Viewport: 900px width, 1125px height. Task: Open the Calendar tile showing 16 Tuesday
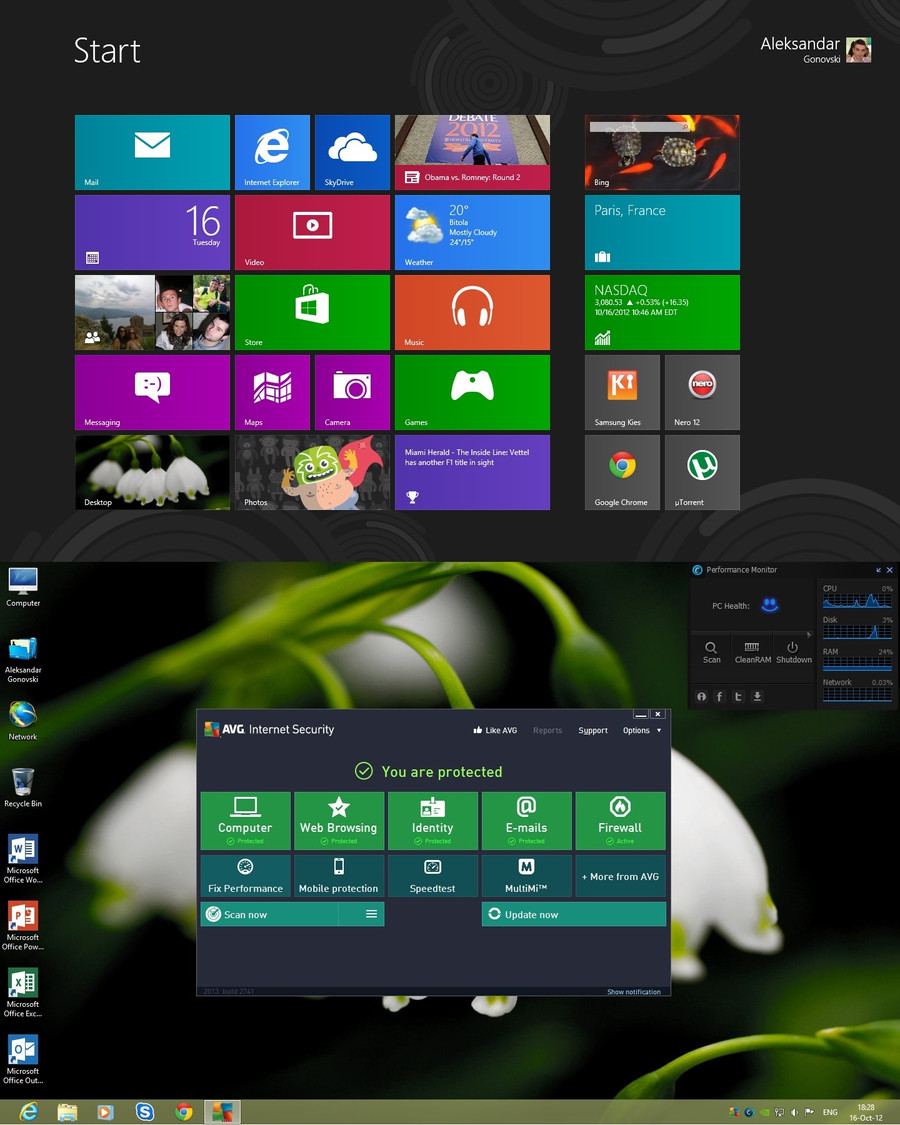(x=152, y=232)
